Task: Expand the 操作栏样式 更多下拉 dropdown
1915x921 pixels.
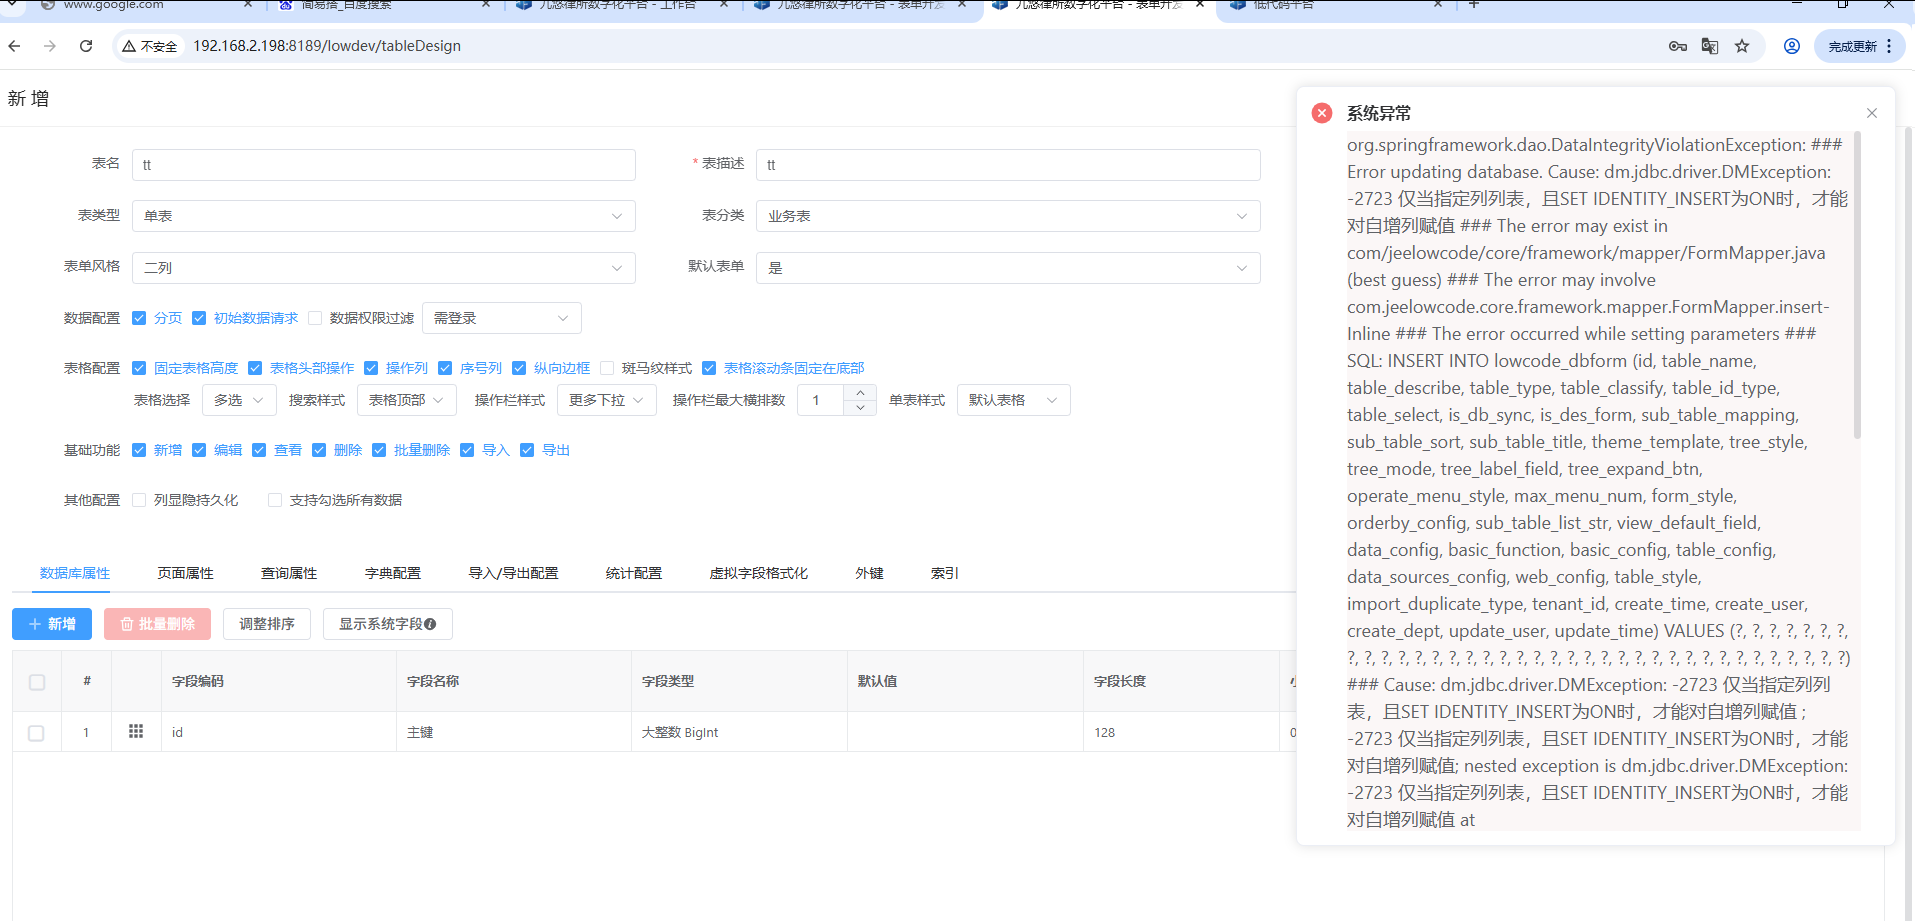Action: [x=606, y=400]
